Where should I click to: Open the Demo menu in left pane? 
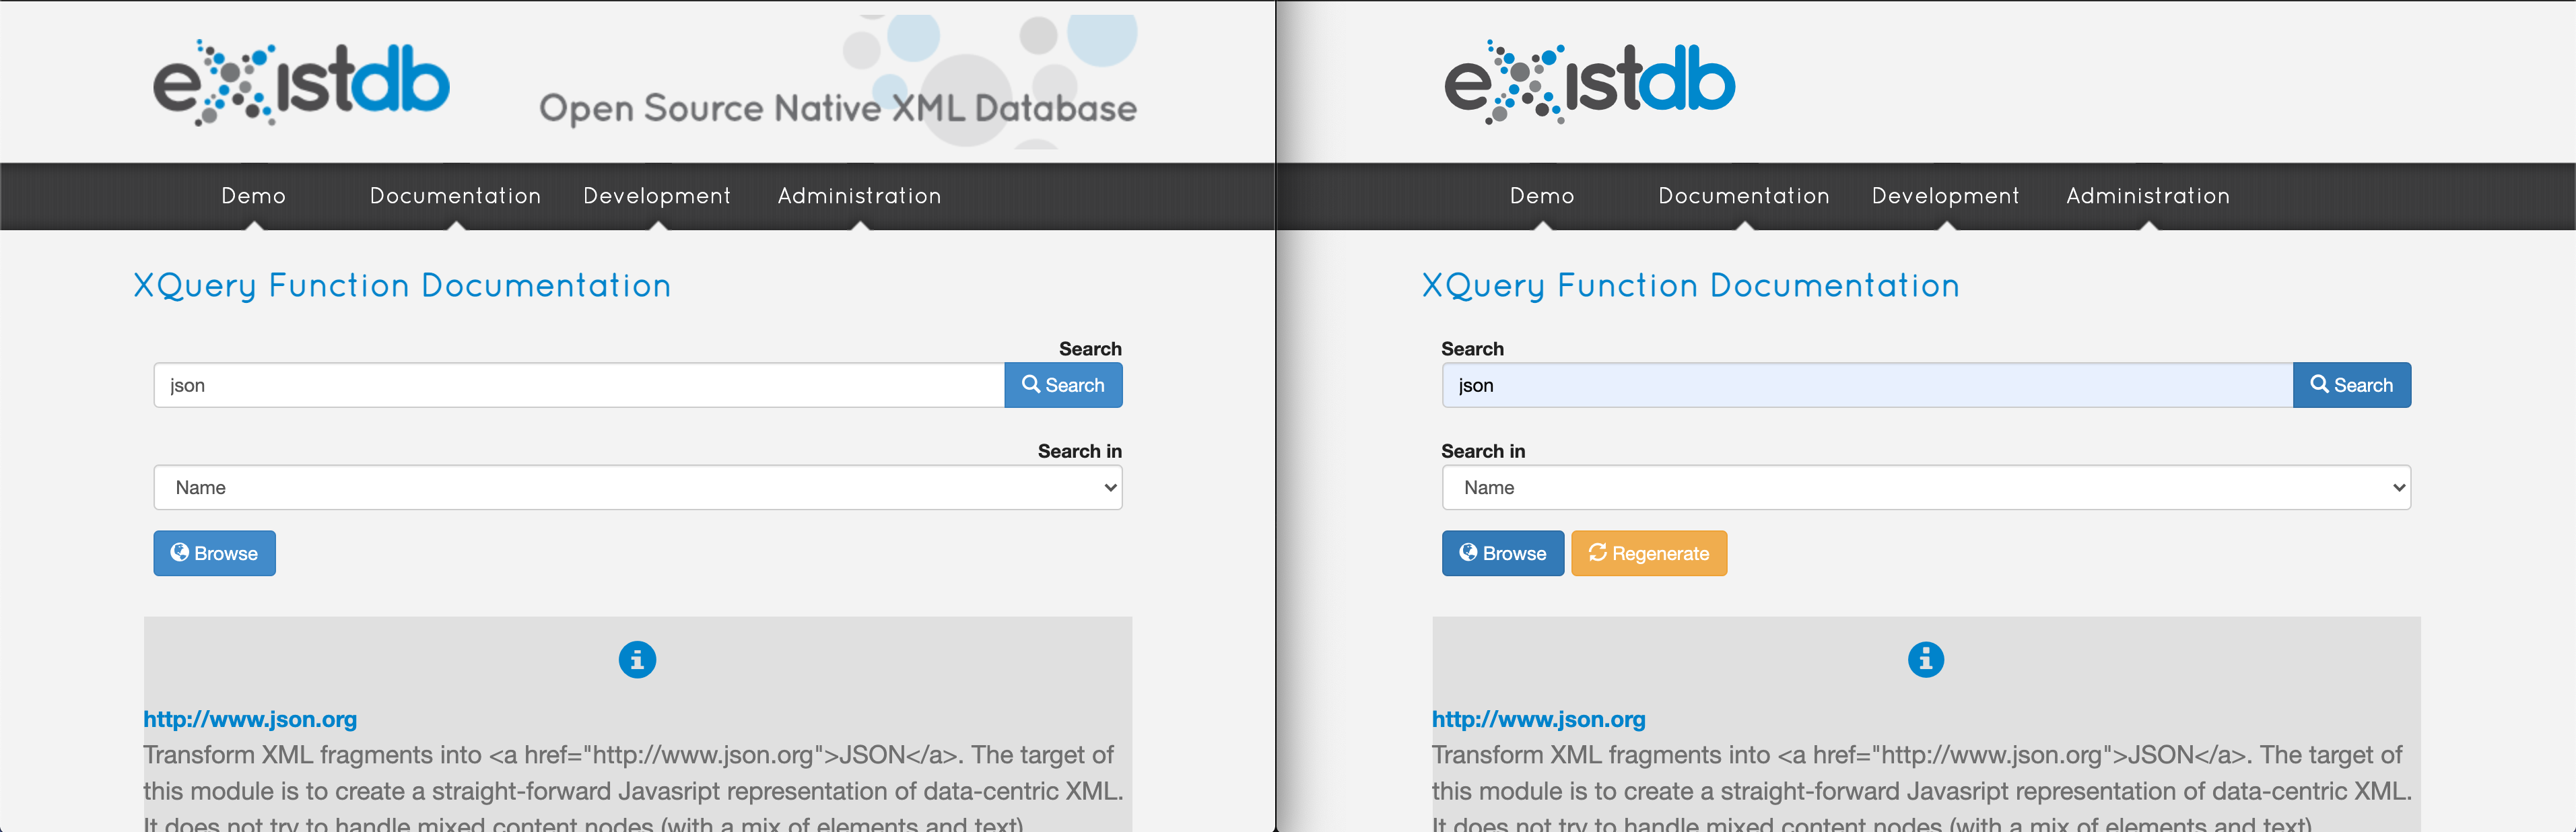click(254, 196)
